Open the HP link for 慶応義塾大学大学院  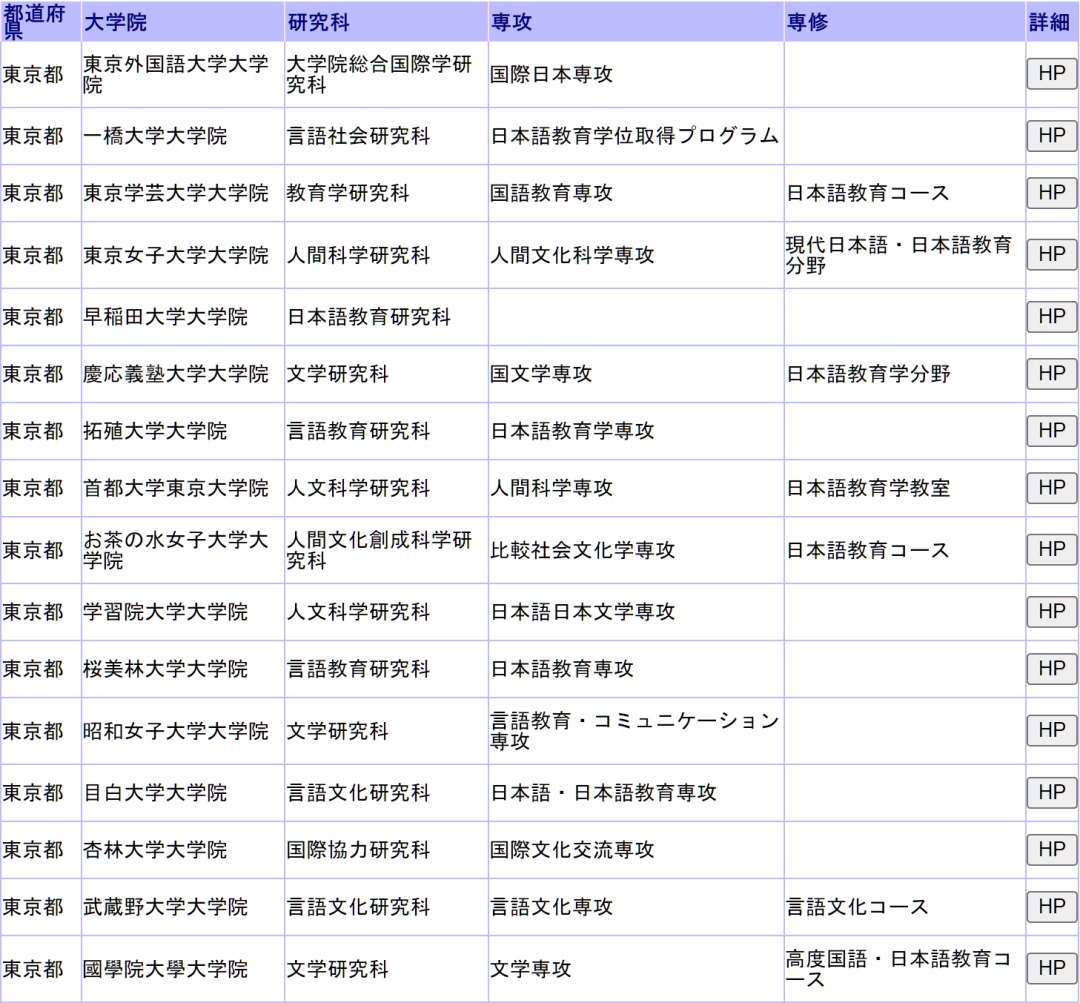[1051, 373]
